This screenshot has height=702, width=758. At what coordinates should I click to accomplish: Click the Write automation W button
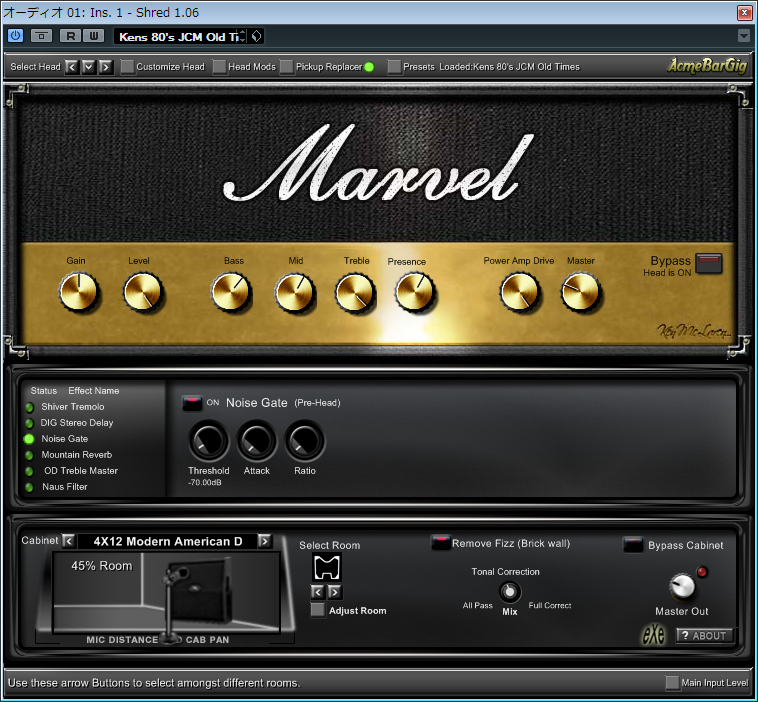pyautogui.click(x=93, y=36)
